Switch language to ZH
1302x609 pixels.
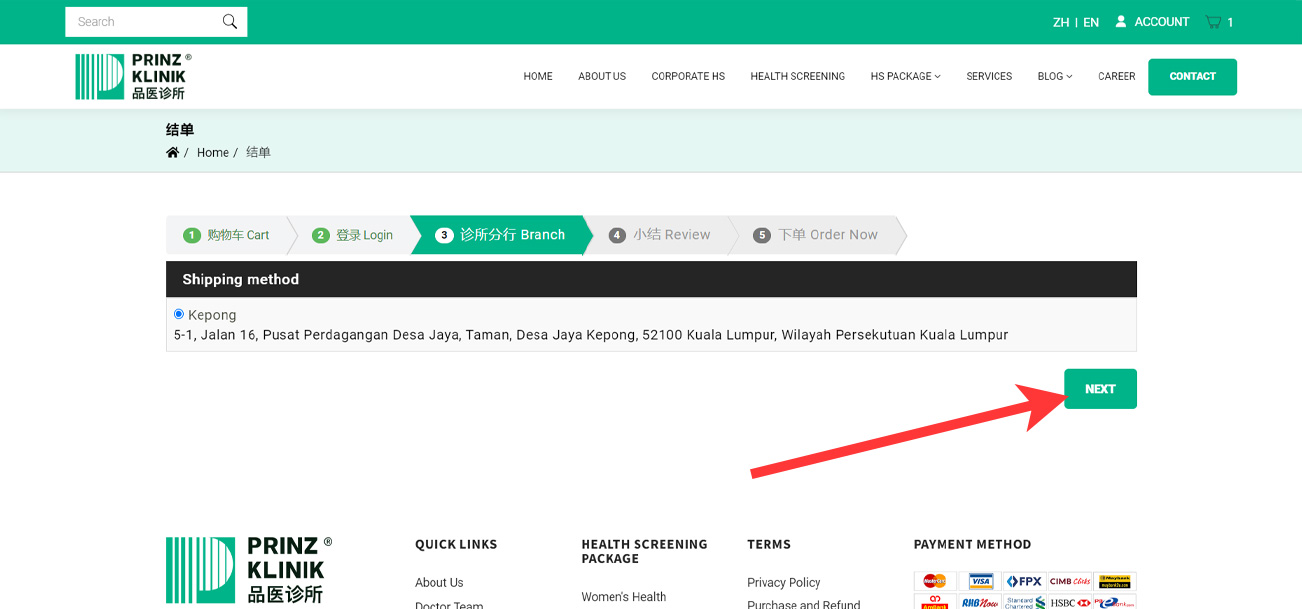(1061, 22)
